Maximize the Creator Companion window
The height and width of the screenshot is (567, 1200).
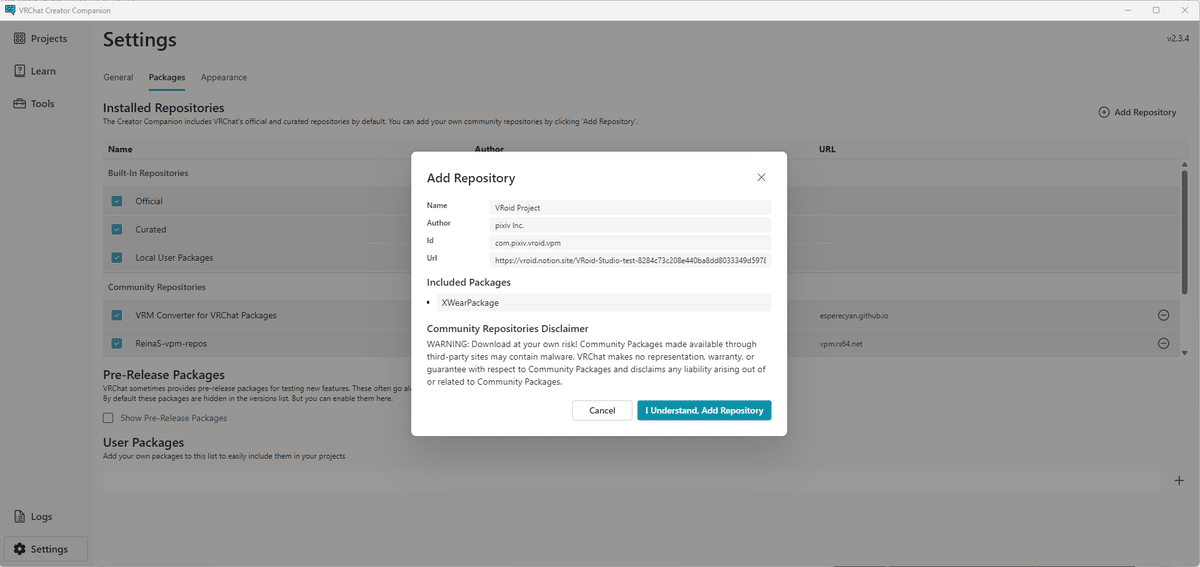tap(1156, 9)
